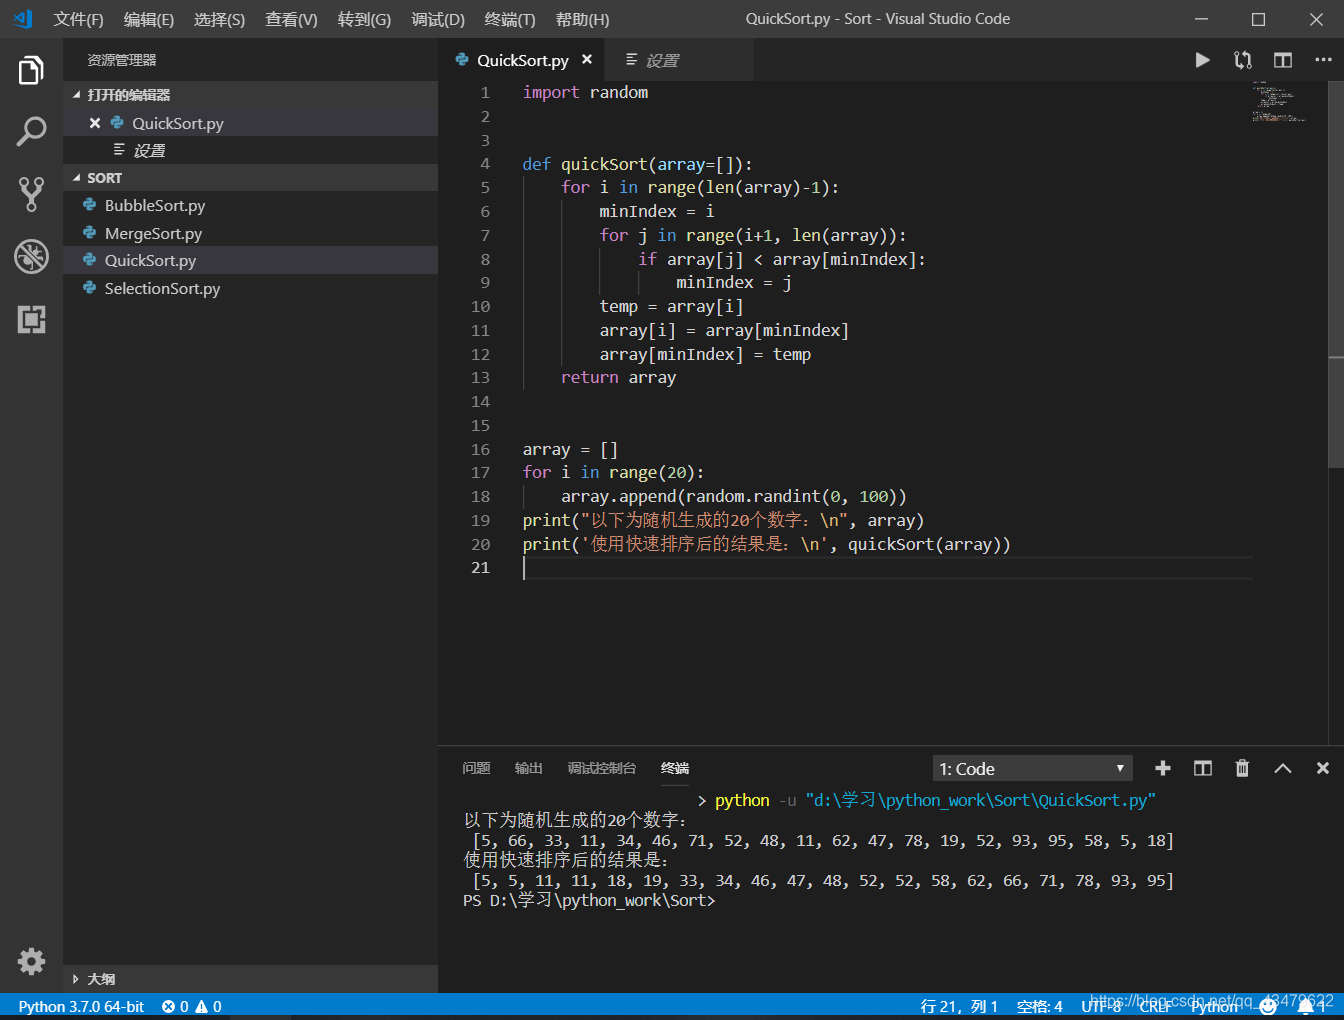Maximize the panel with the up chevron
Screen dimensions: 1344x1020
pyautogui.click(x=1283, y=768)
